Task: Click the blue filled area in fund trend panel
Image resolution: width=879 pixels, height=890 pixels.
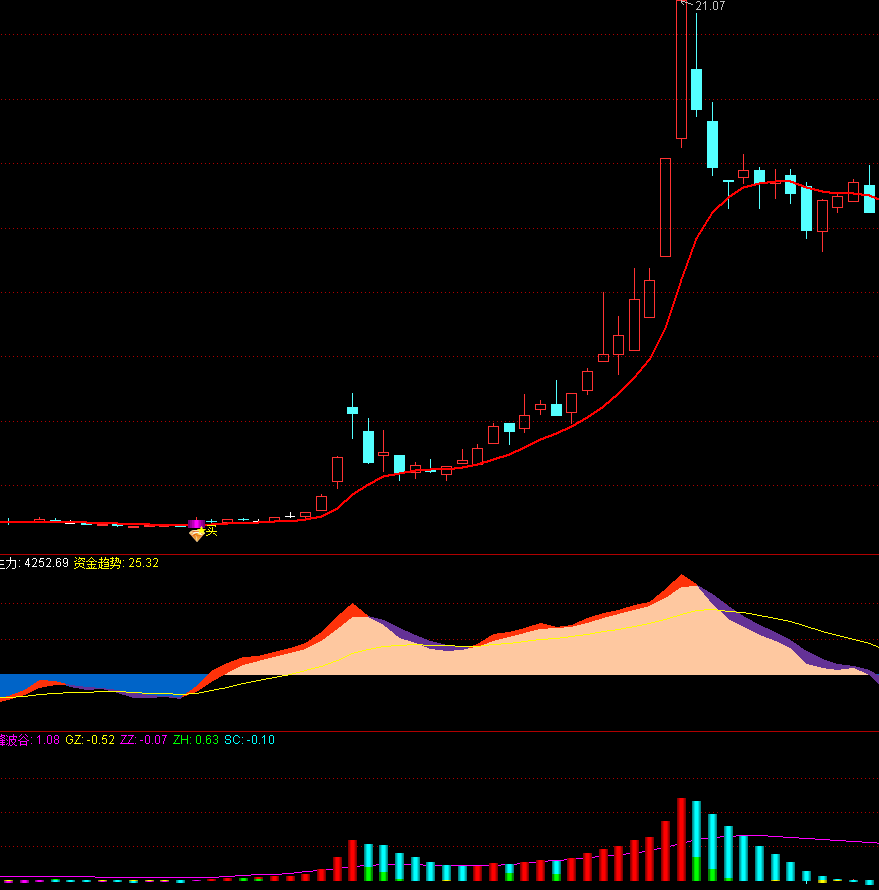Action: pyautogui.click(x=100, y=682)
